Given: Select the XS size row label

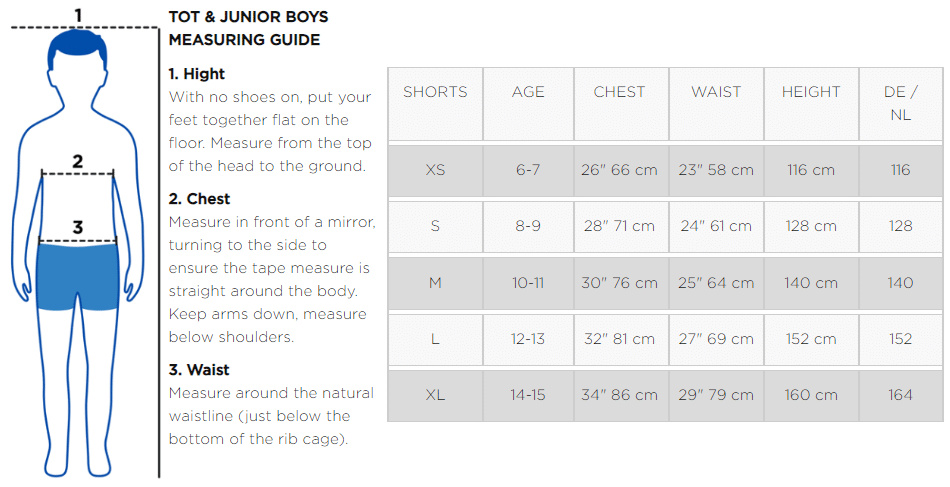Looking at the screenshot, I should 435,170.
